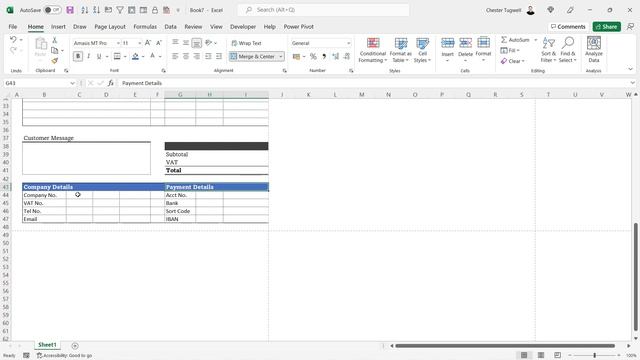Toggle Bottom Align vertical alignment

pyautogui.click(x=197, y=42)
